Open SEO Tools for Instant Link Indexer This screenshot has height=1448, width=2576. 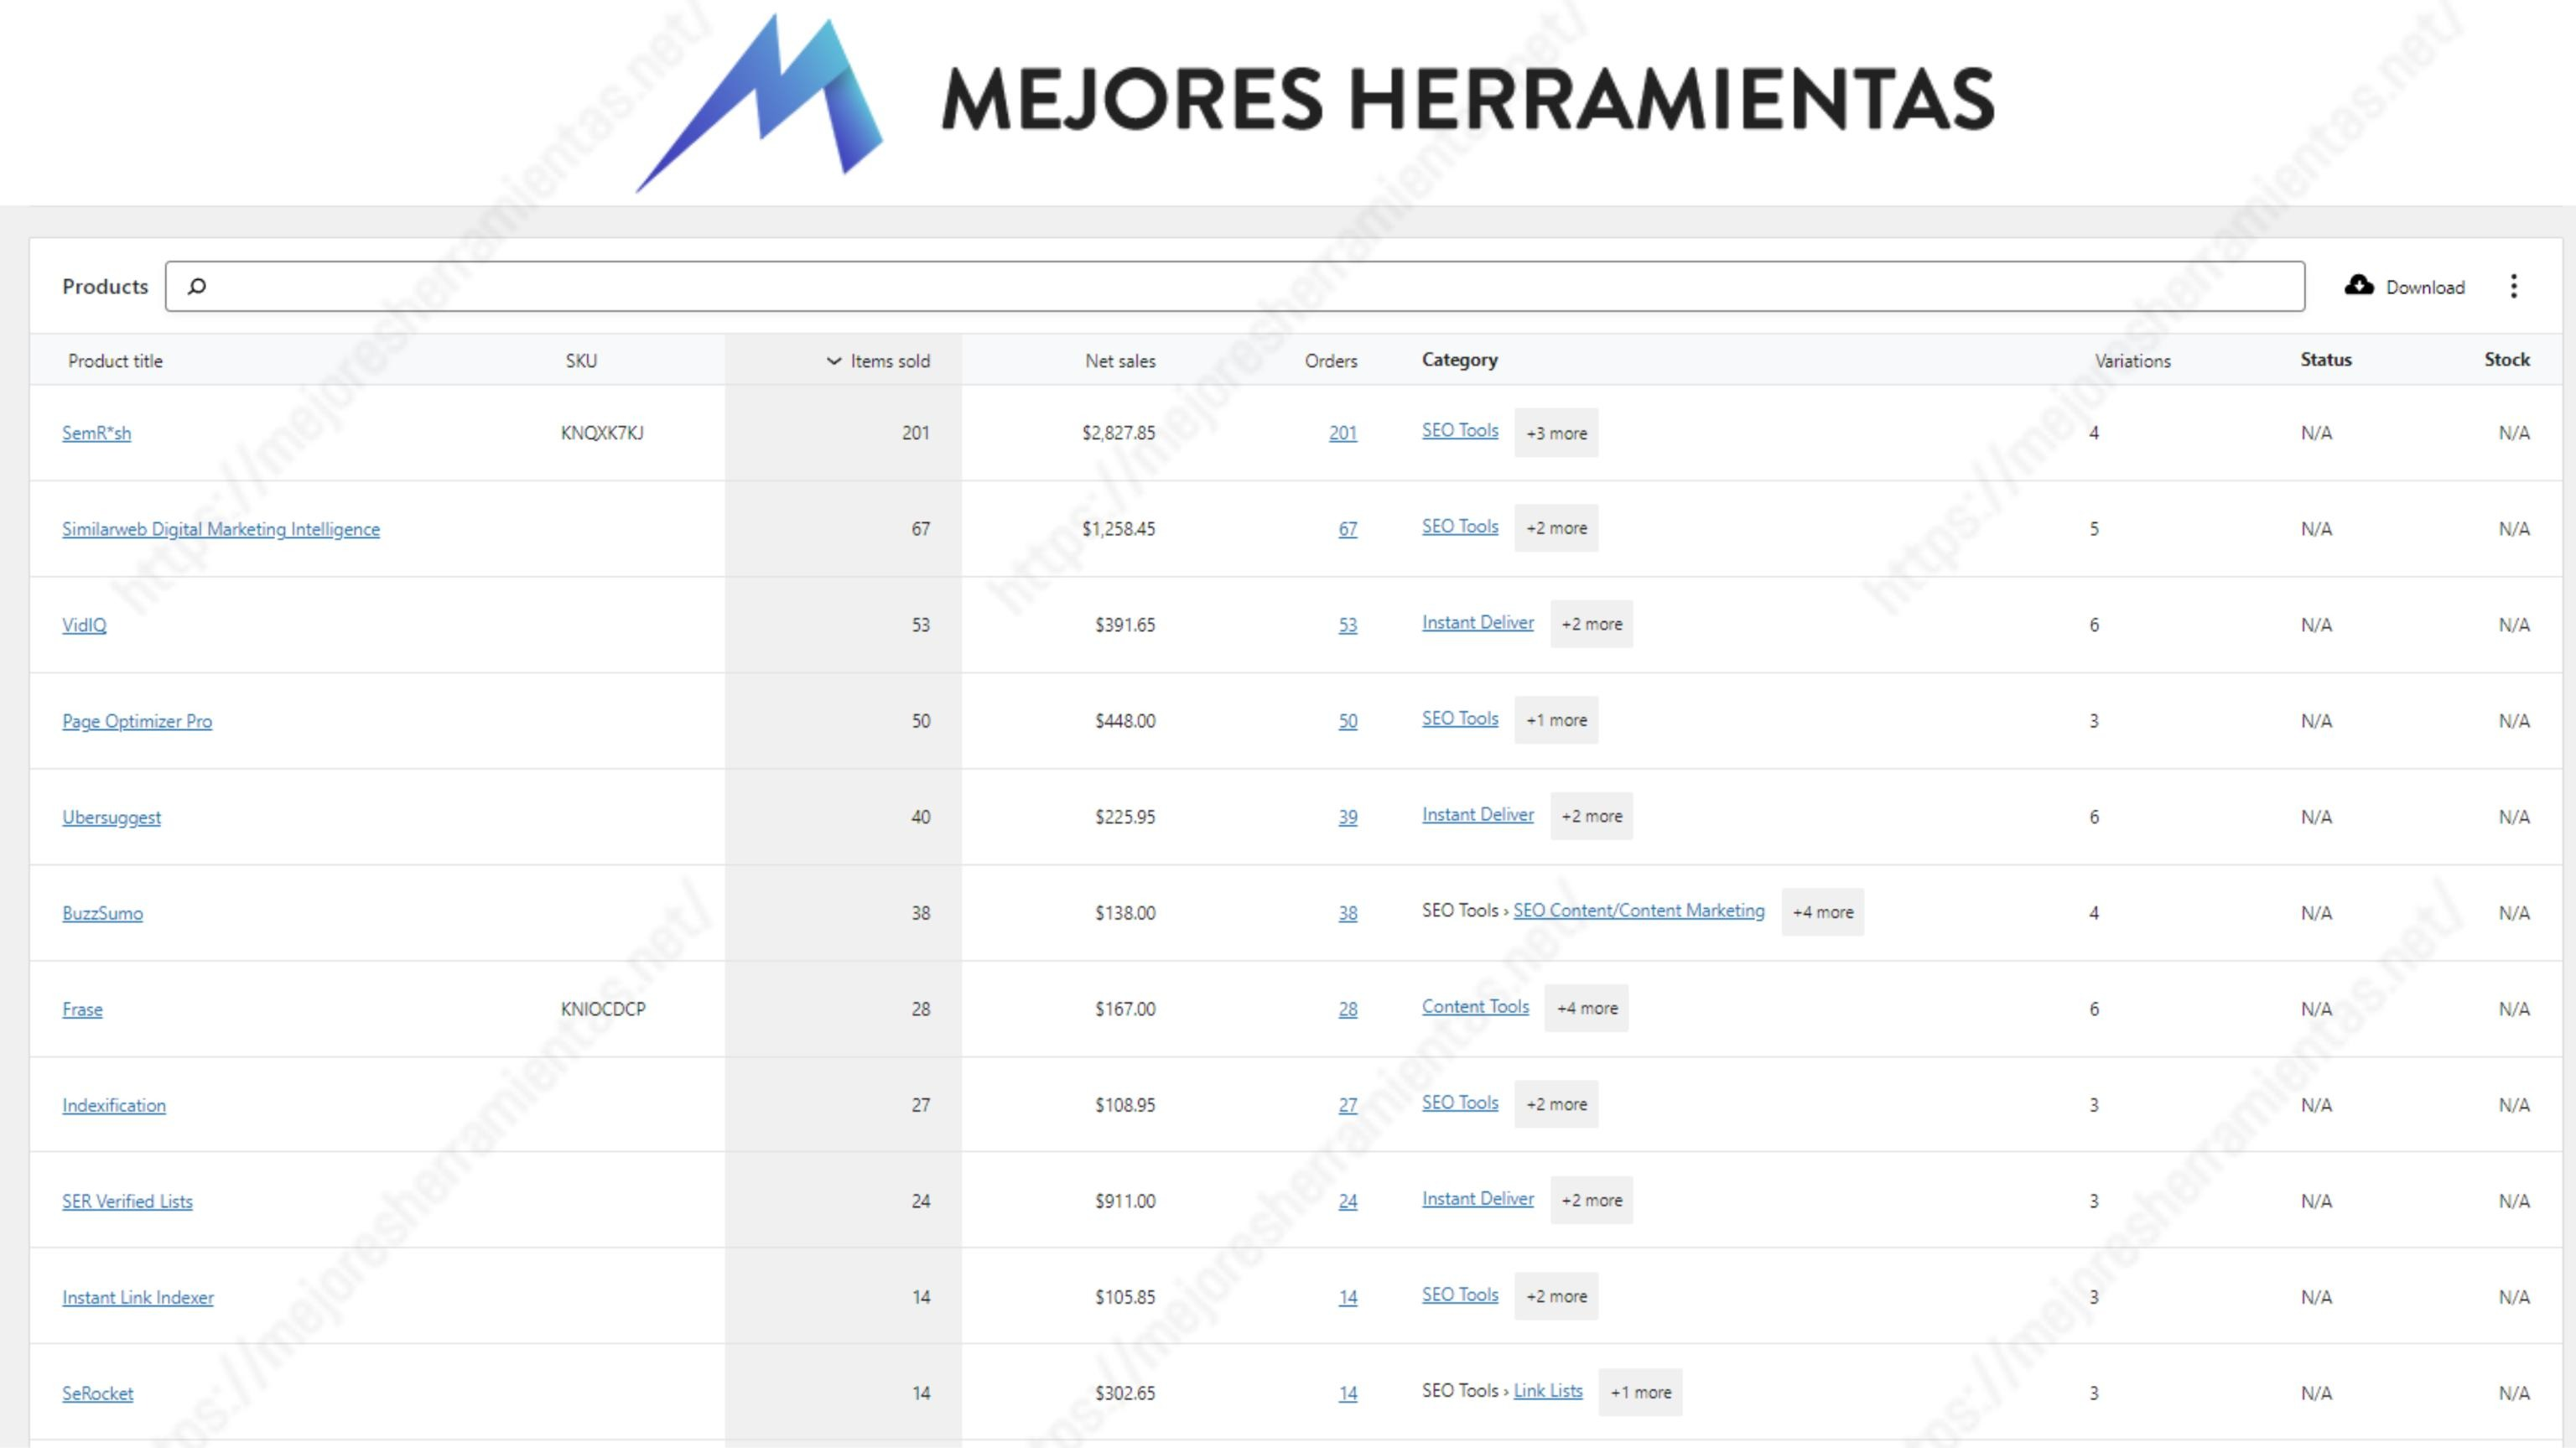pos(1460,1294)
